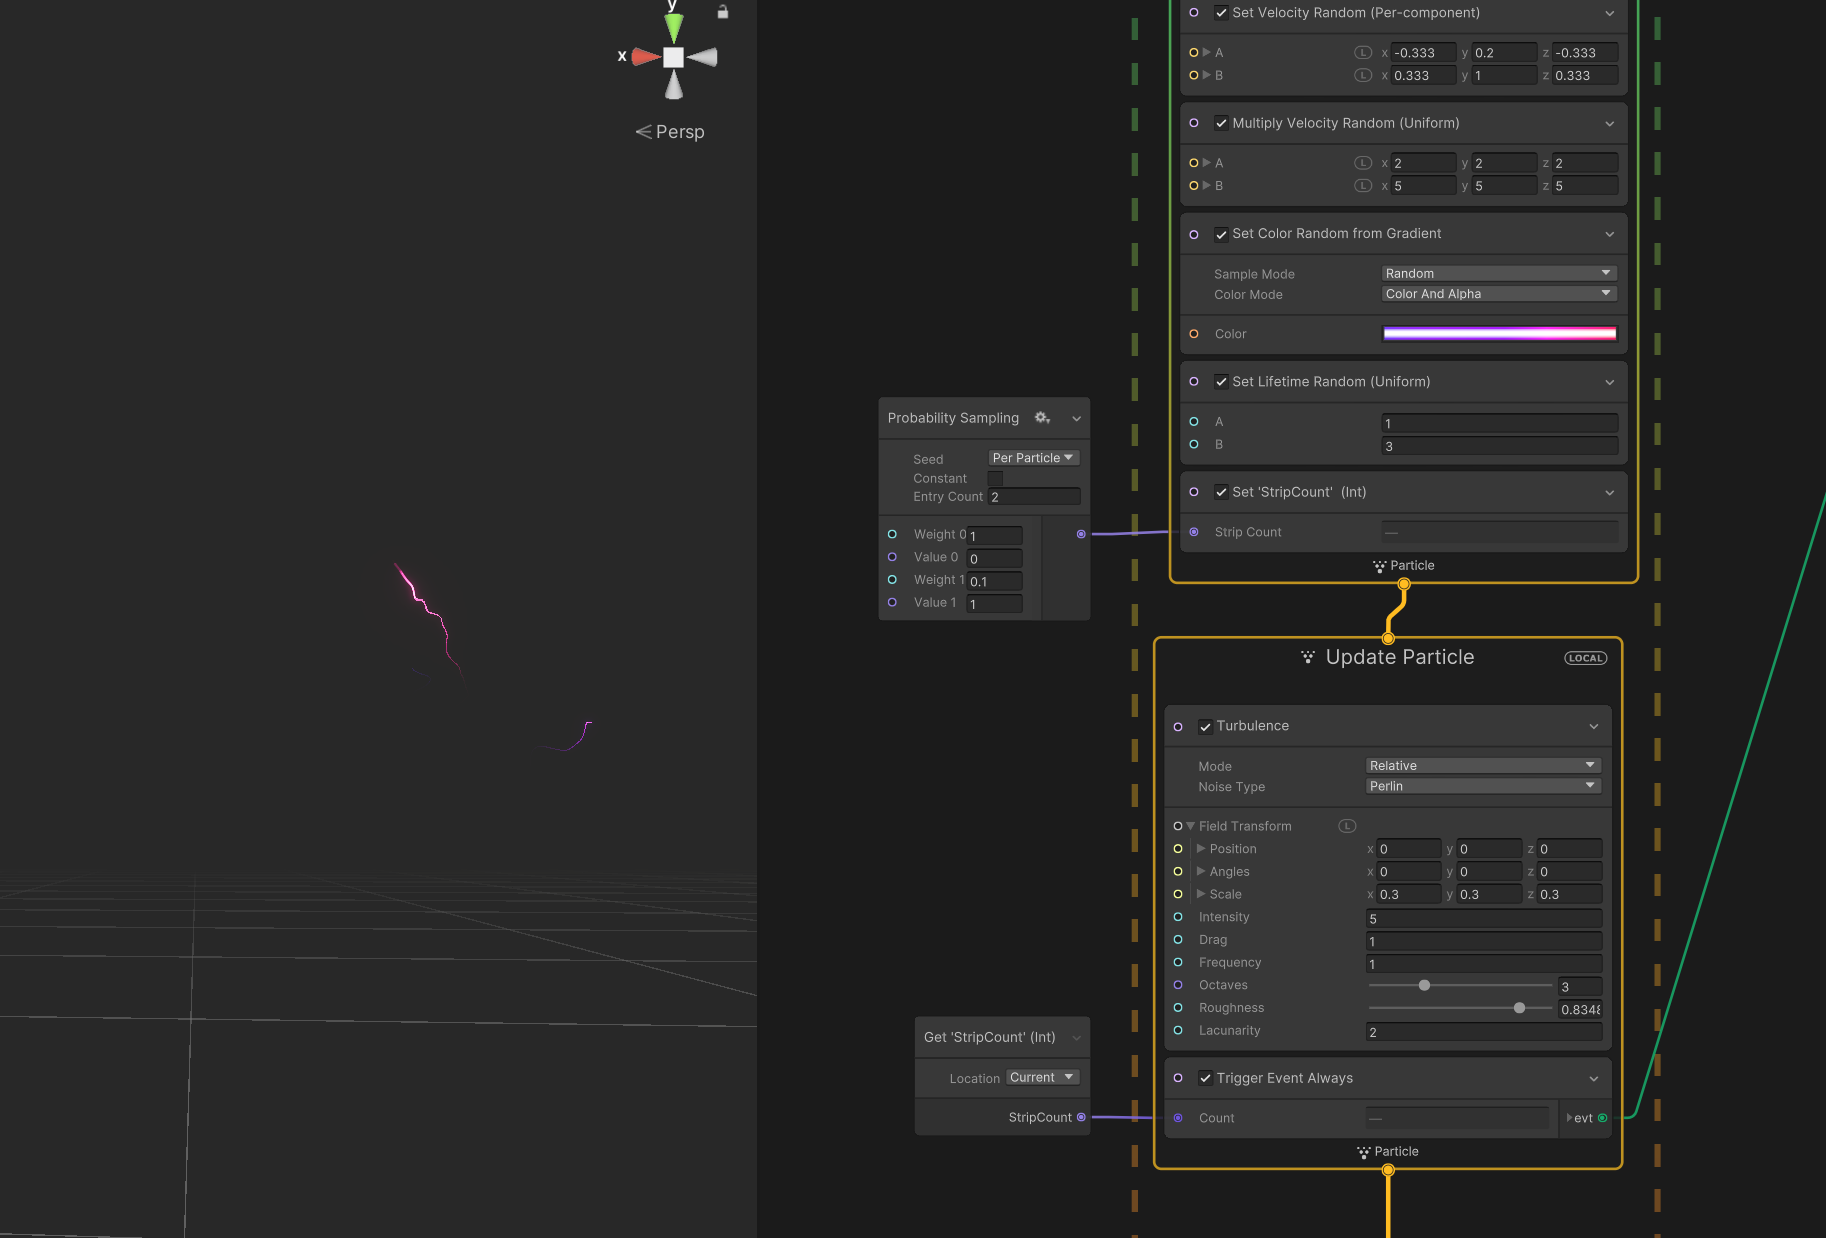Image resolution: width=1826 pixels, height=1238 pixels.
Task: Click the Strip Count input port
Action: [x=1194, y=532]
